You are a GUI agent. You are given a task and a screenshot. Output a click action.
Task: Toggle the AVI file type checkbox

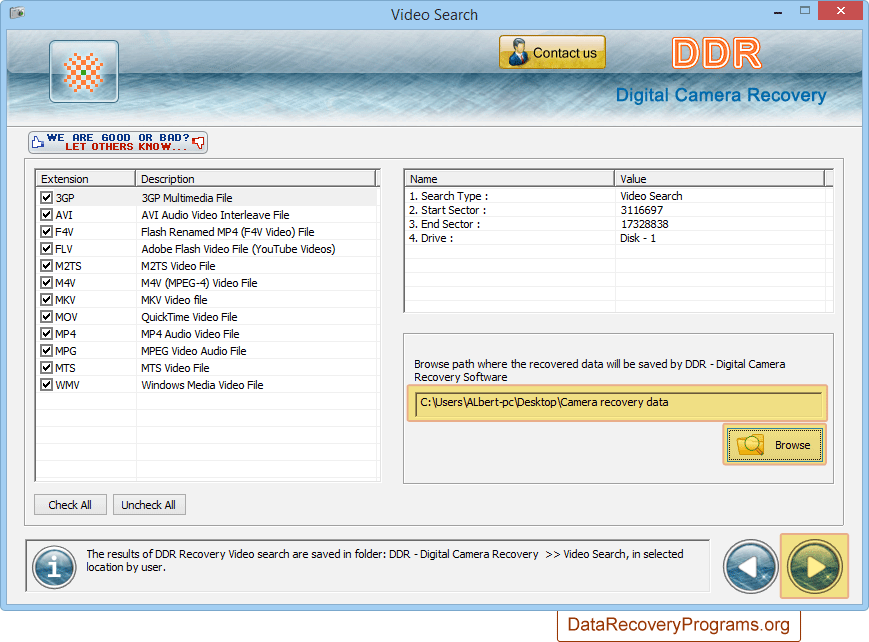pos(46,215)
